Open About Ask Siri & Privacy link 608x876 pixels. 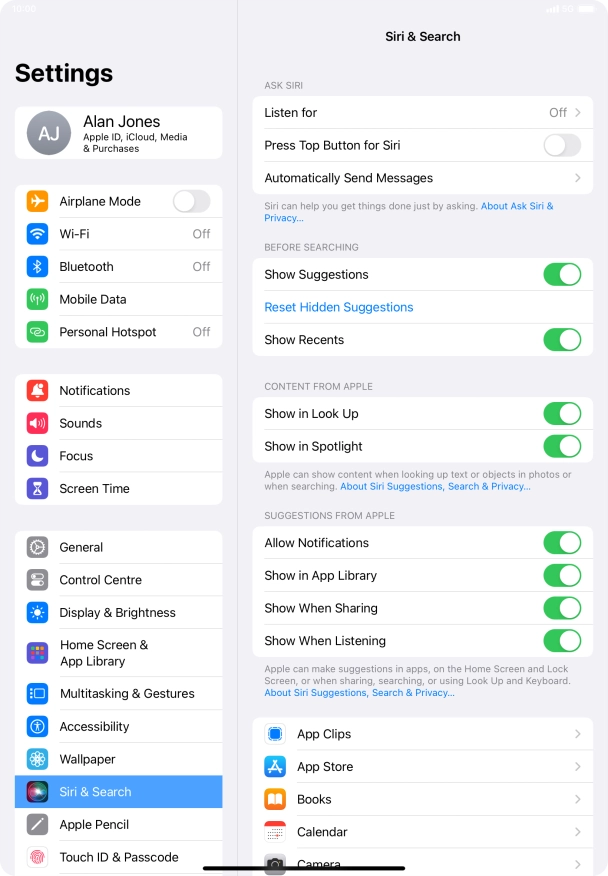point(408,212)
